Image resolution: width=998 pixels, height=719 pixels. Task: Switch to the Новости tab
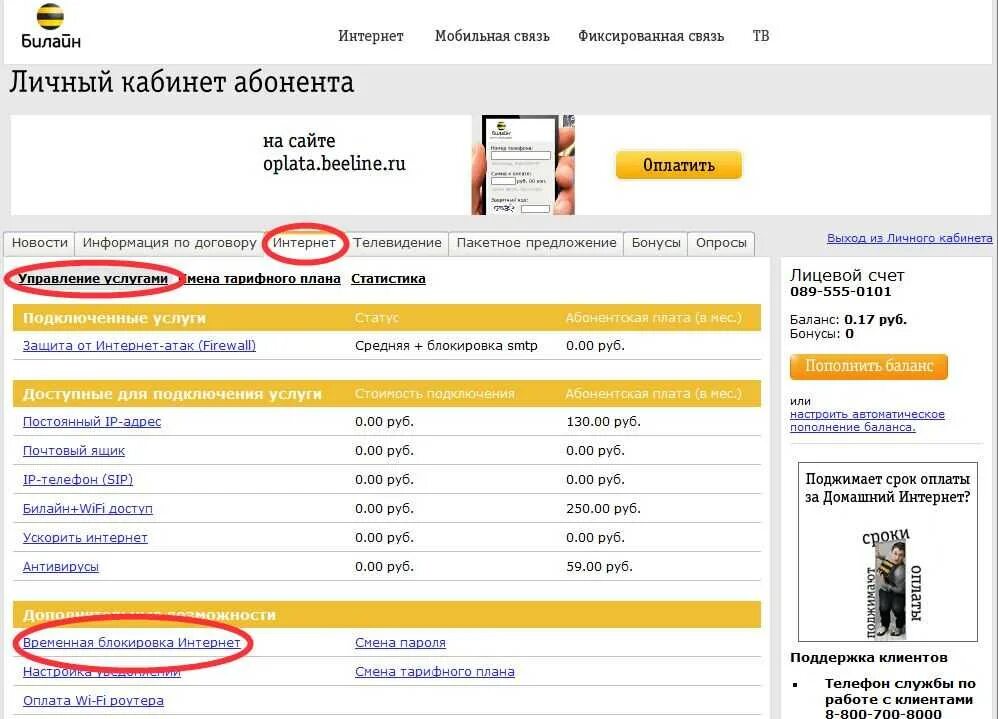pyautogui.click(x=39, y=243)
